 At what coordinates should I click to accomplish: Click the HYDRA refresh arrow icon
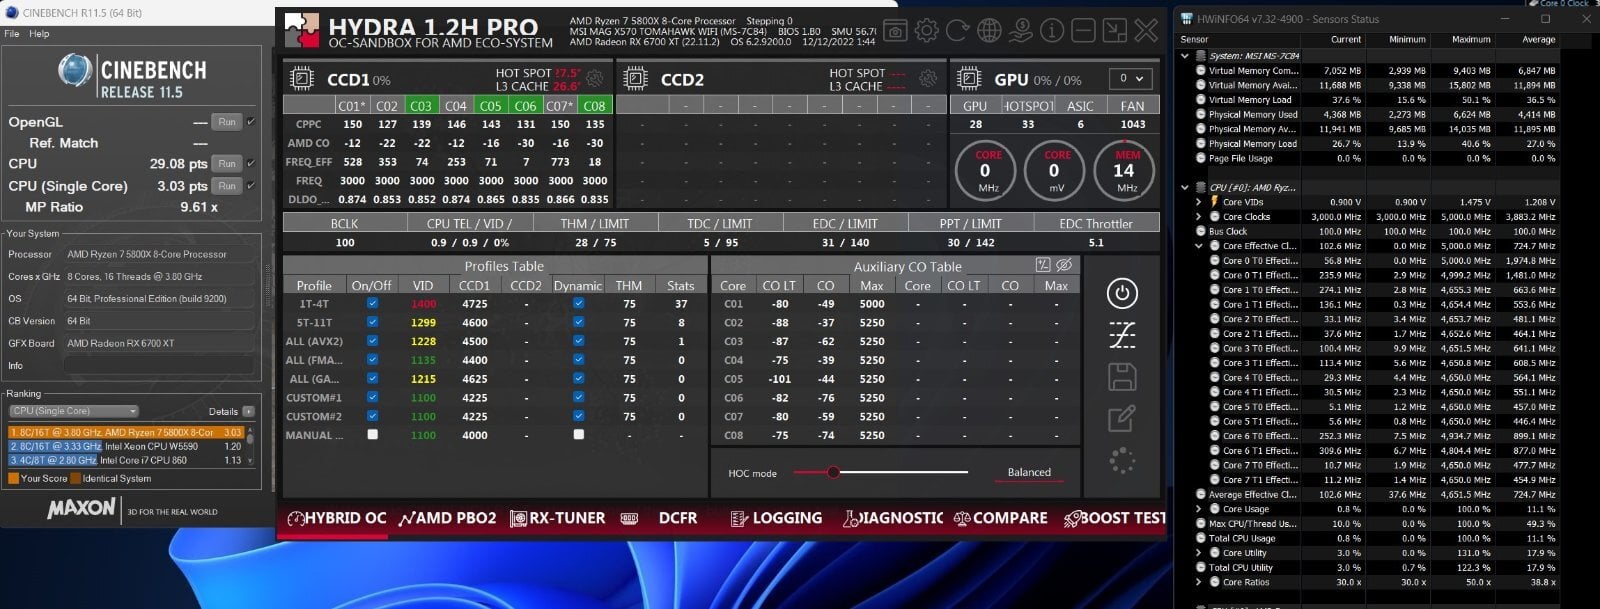pos(958,31)
